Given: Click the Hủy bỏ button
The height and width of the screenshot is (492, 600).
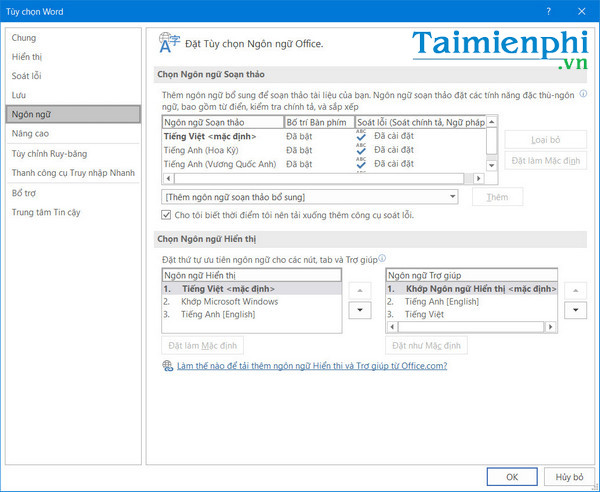Looking at the screenshot, I should coord(569,477).
